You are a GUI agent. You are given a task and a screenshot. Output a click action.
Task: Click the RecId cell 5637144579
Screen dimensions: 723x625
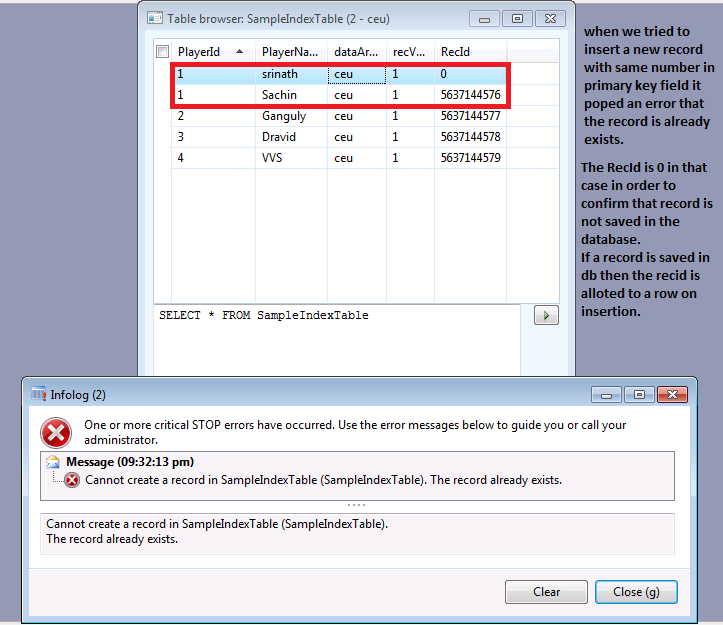470,158
